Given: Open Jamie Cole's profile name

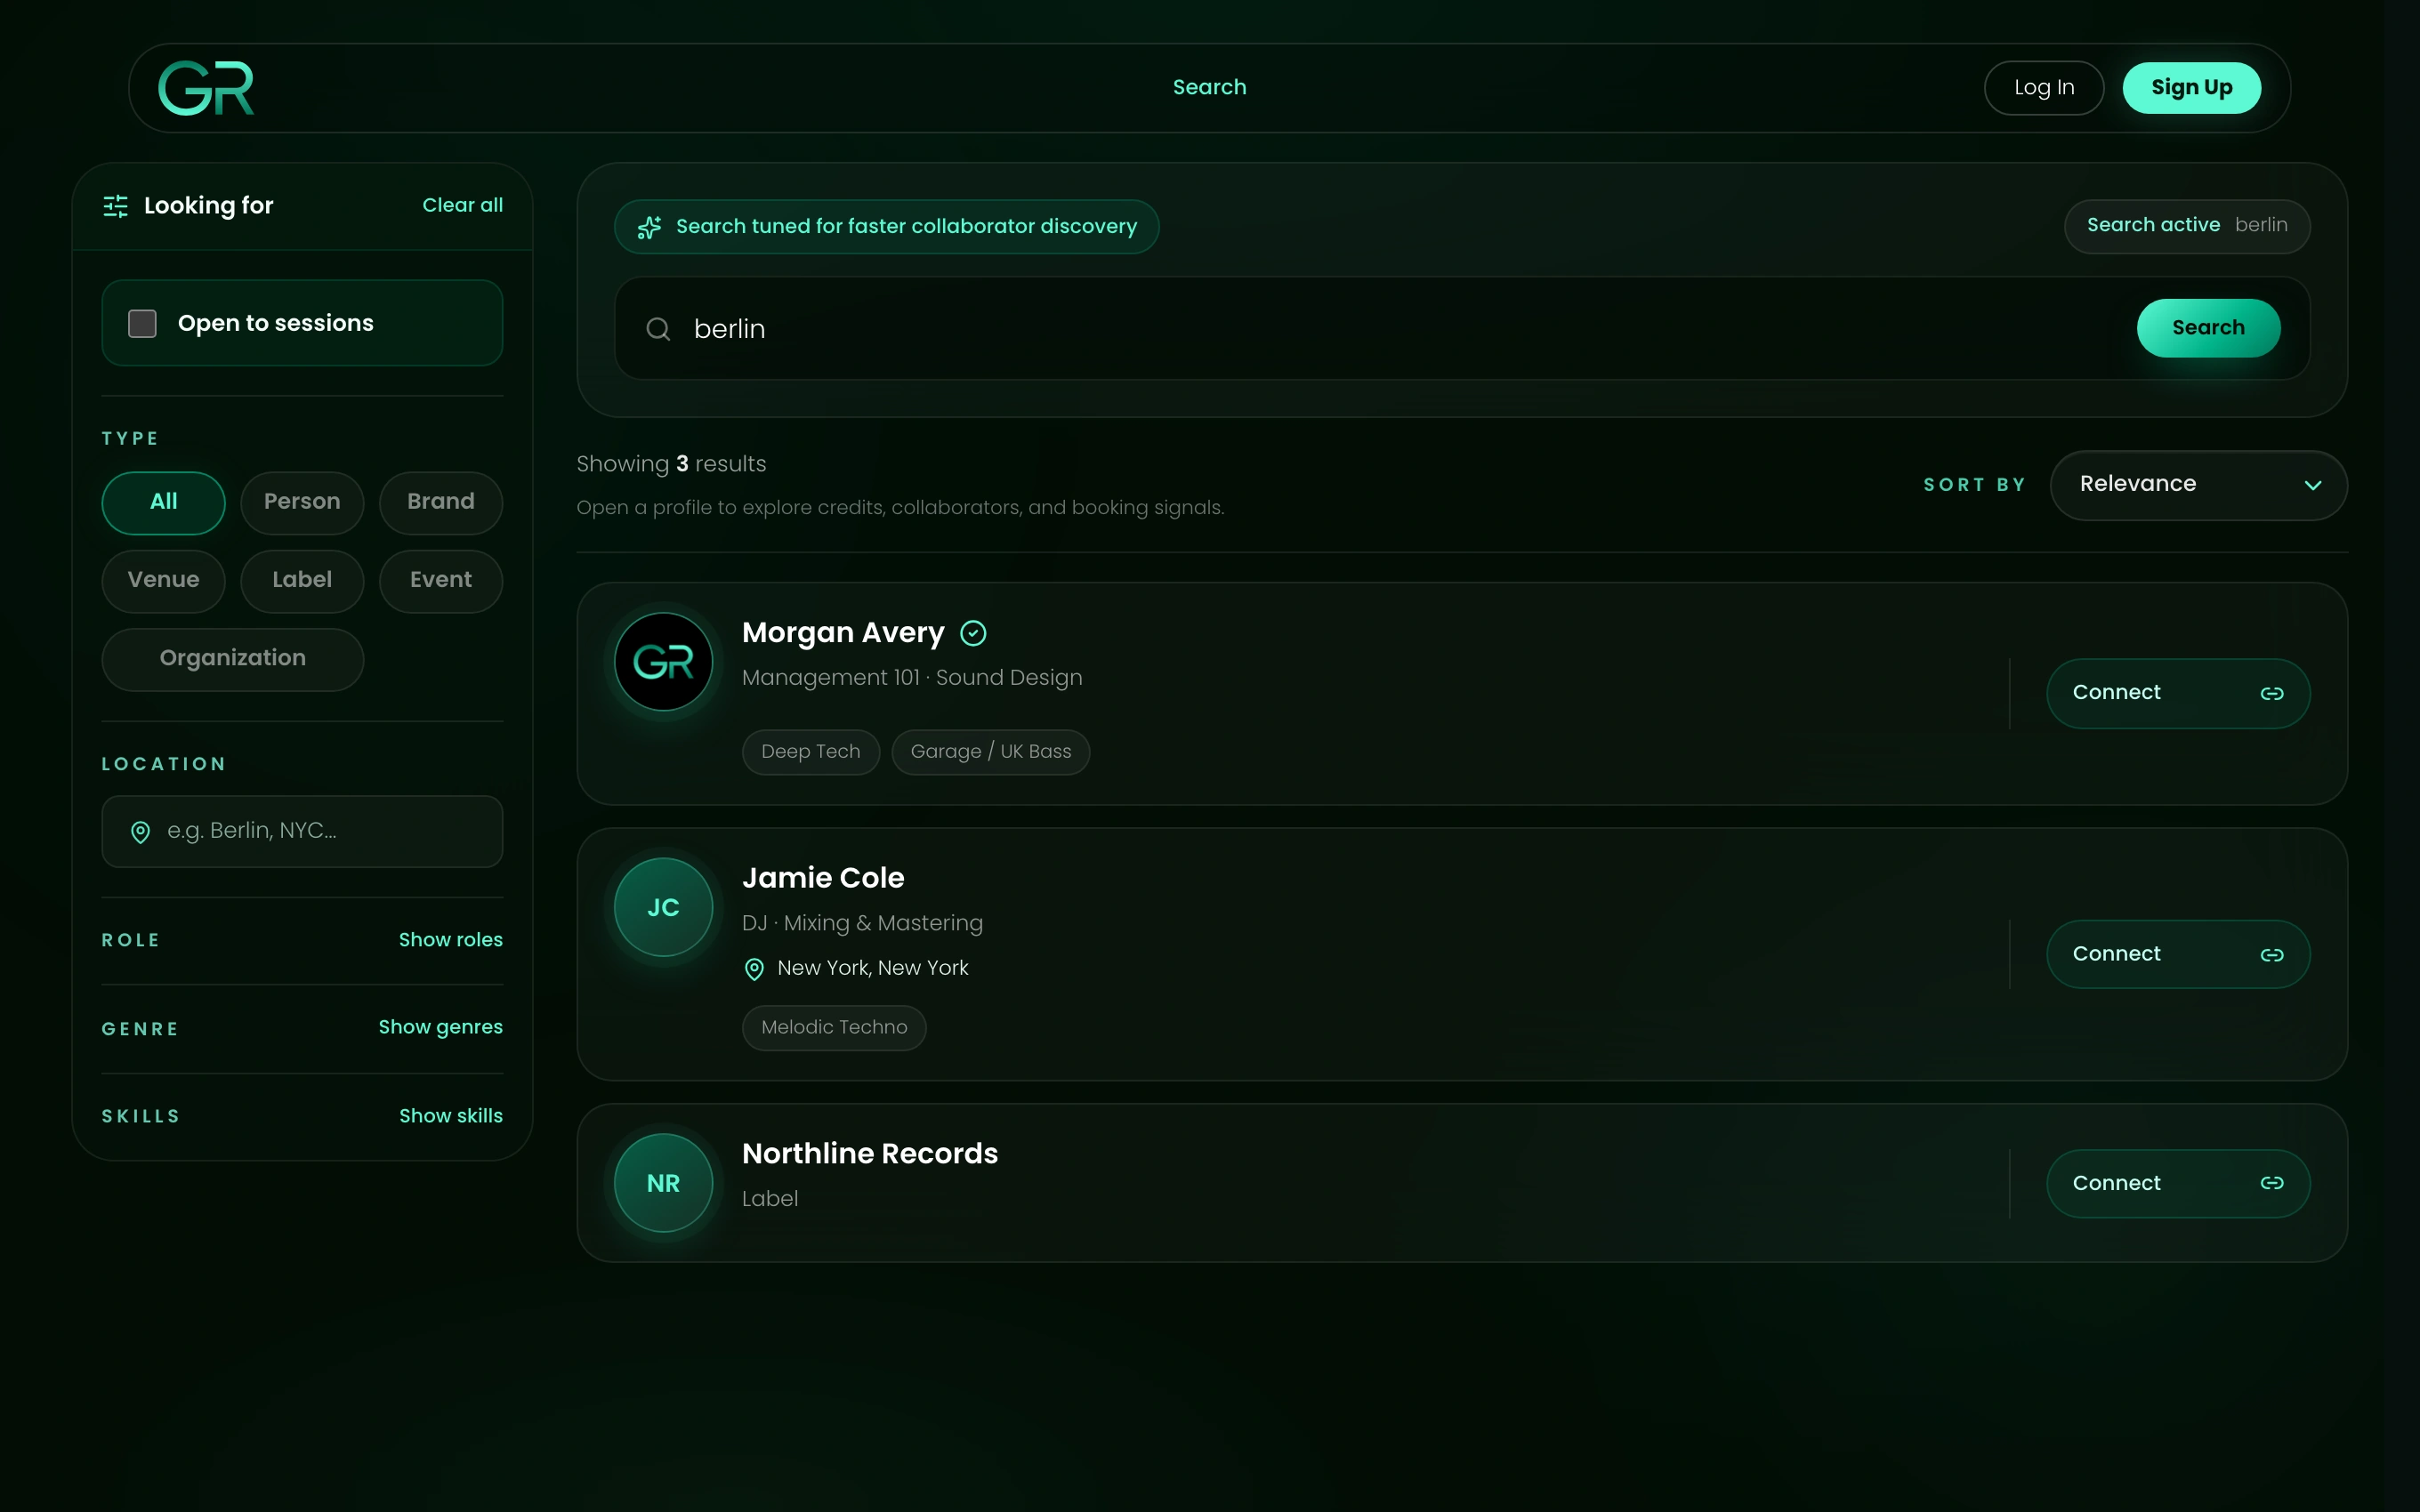Looking at the screenshot, I should click(823, 878).
